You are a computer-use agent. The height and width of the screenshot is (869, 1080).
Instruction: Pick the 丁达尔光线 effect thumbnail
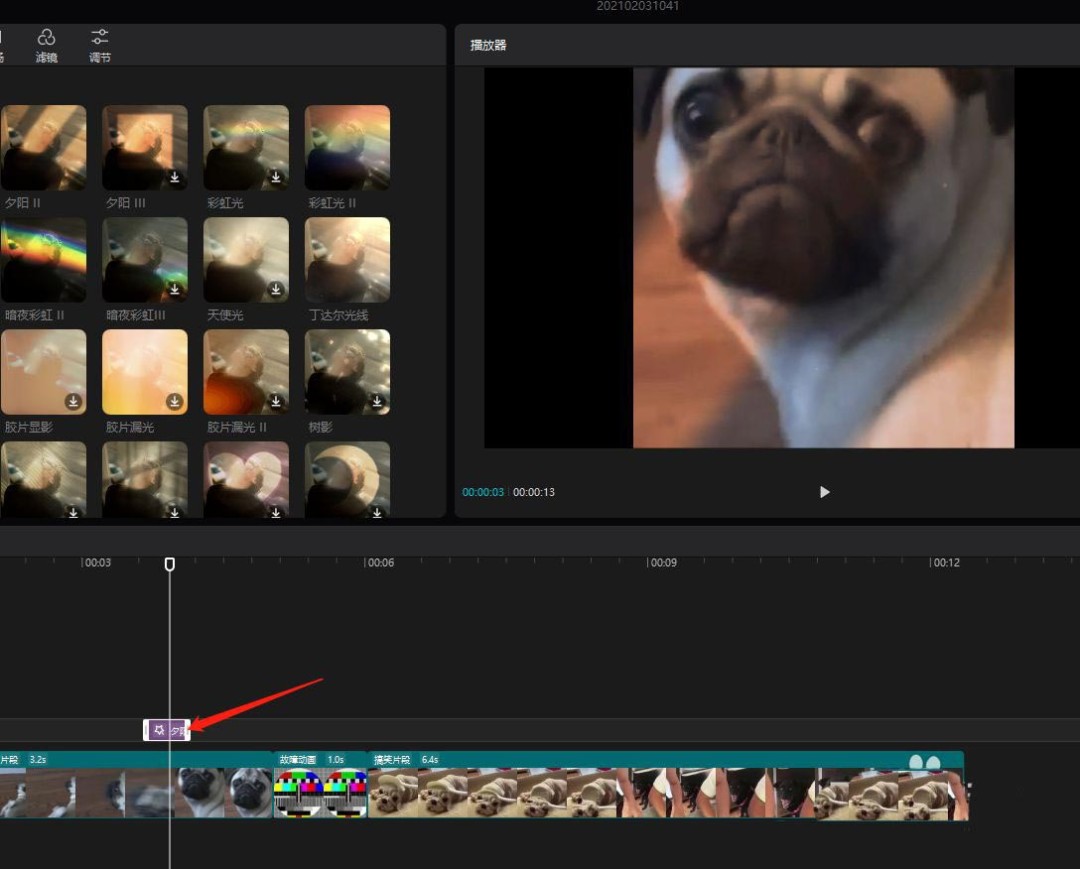[347, 259]
